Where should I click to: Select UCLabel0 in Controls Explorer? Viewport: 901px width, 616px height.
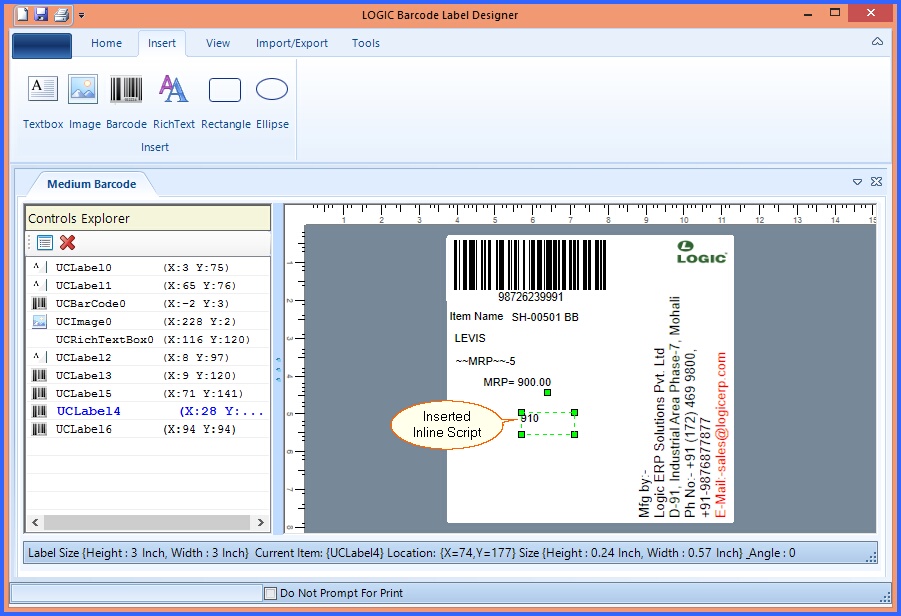click(148, 267)
